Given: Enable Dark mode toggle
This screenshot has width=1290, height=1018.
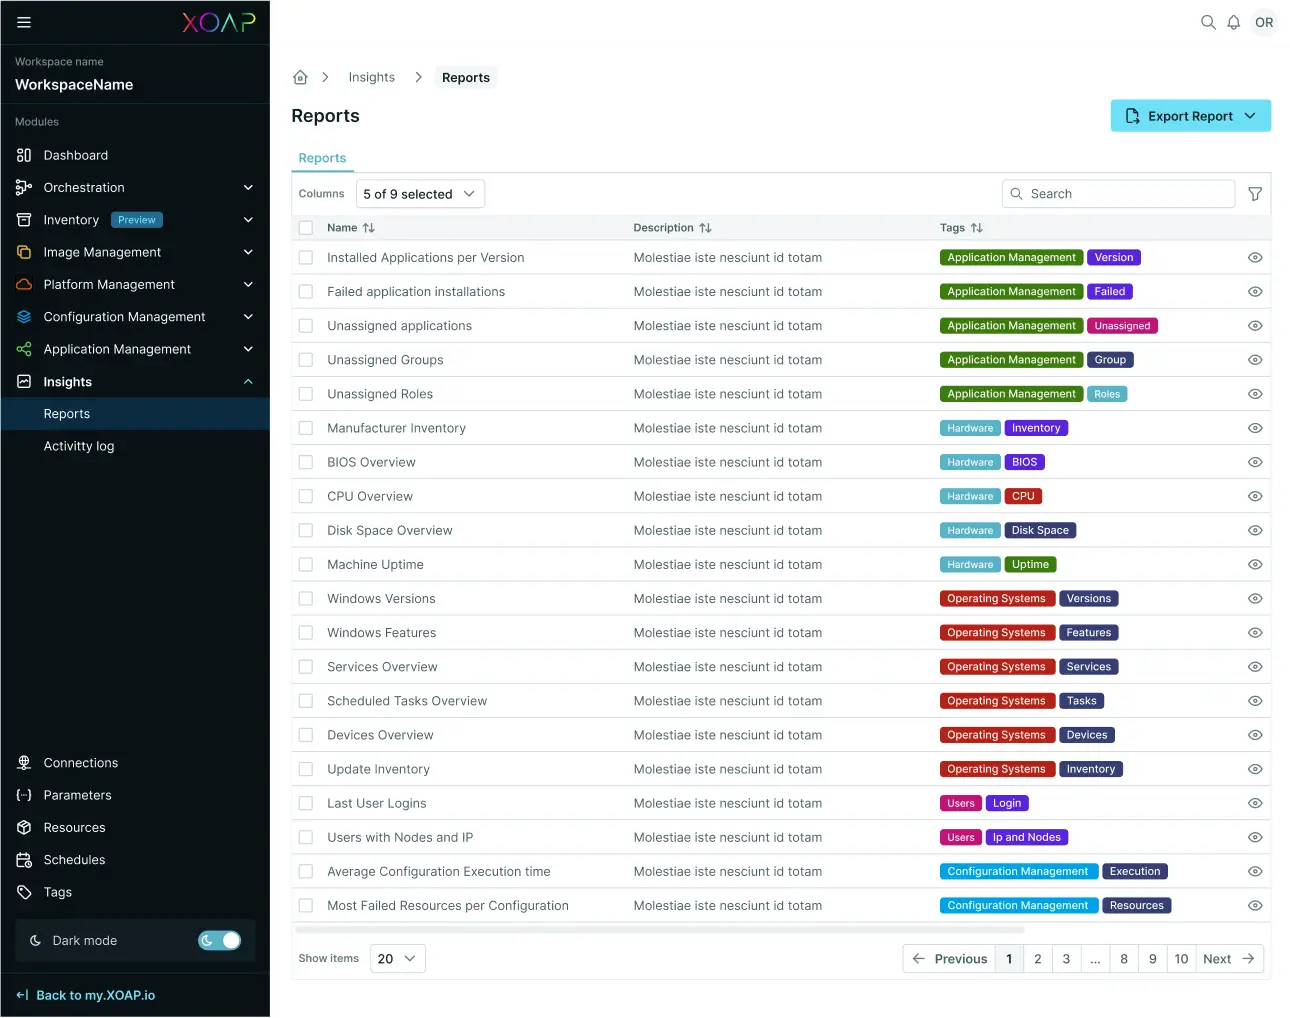Looking at the screenshot, I should pyautogui.click(x=219, y=940).
